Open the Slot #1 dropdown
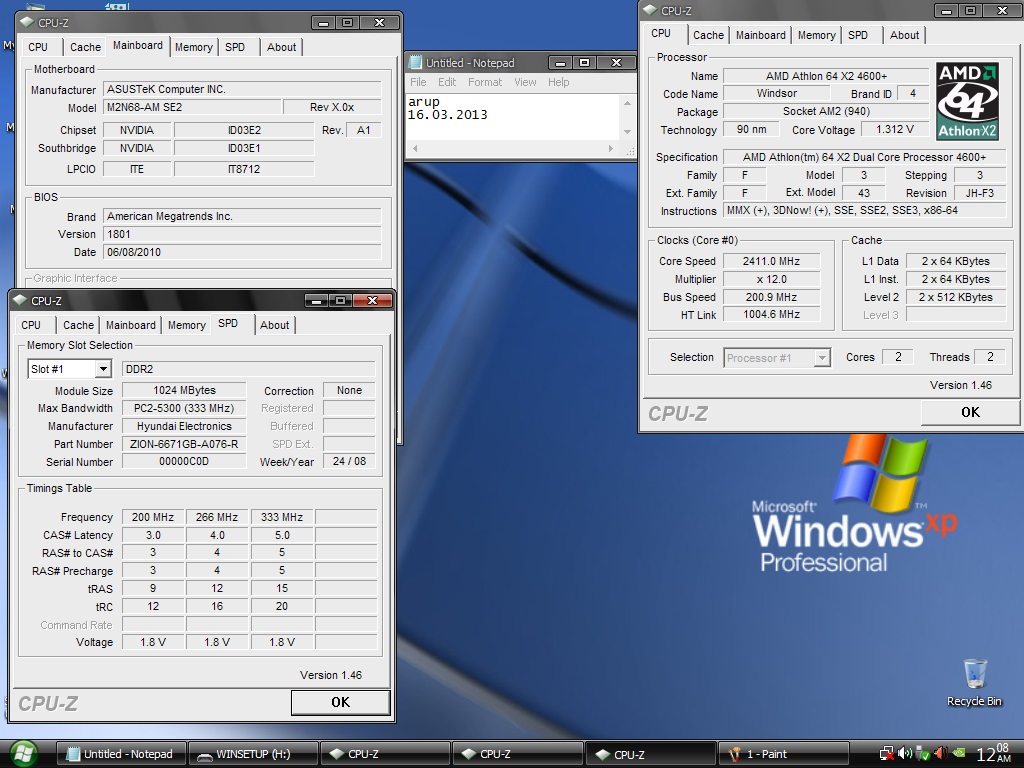The width and height of the screenshot is (1024, 768). click(x=103, y=369)
